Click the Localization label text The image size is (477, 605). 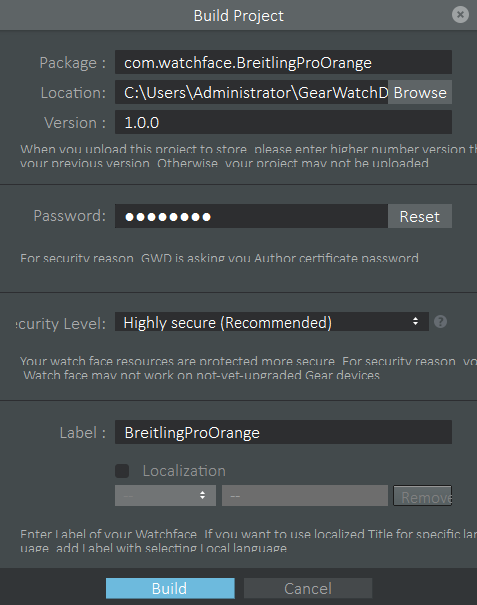[184, 471]
